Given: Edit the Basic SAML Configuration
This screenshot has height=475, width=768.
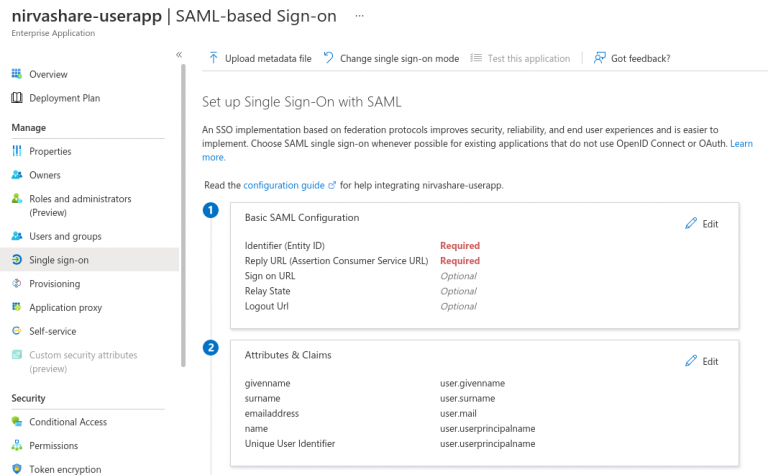Looking at the screenshot, I should tap(702, 224).
